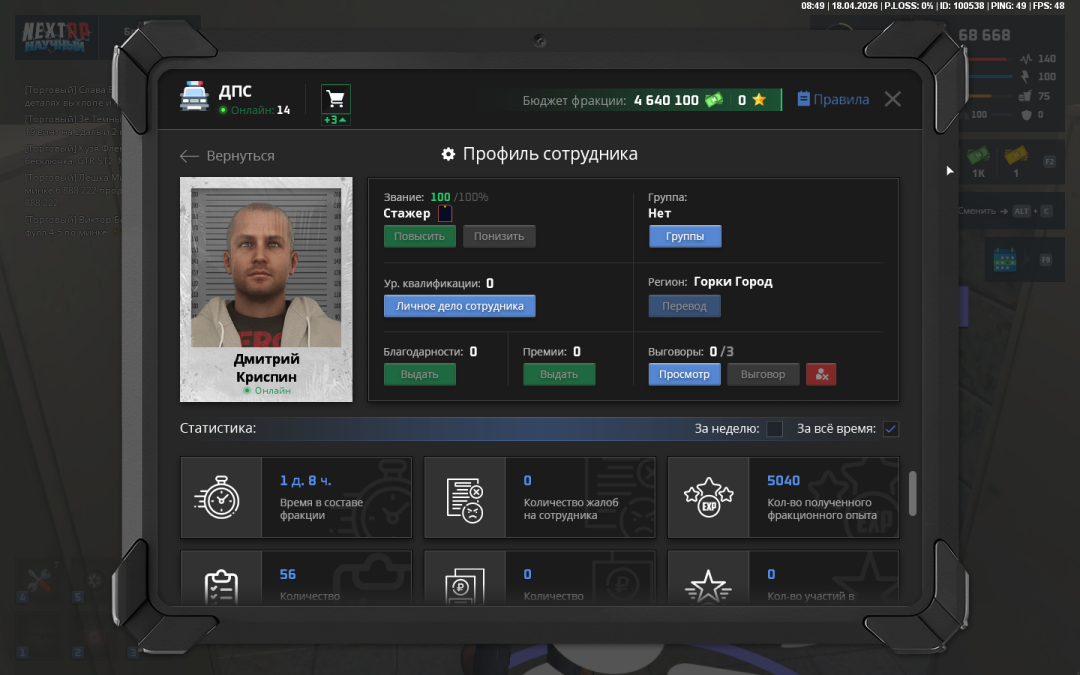The height and width of the screenshot is (675, 1080).
Task: Click Дмитрий Криспин's profile photo
Action: pos(266,266)
